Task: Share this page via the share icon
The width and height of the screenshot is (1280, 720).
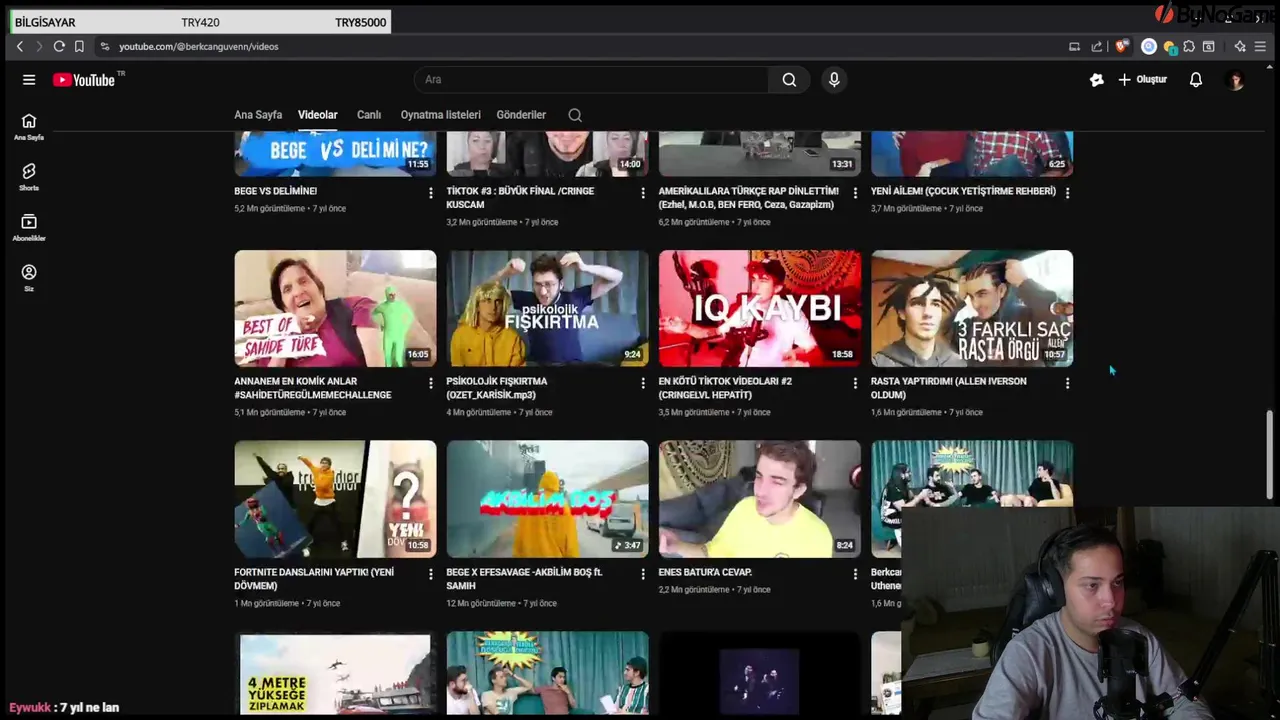Action: point(1097,46)
